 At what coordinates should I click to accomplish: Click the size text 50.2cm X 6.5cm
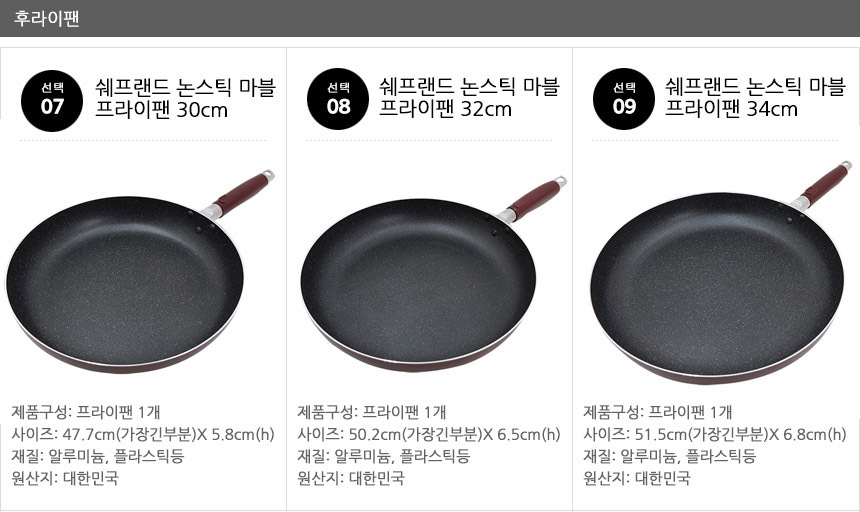point(429,434)
